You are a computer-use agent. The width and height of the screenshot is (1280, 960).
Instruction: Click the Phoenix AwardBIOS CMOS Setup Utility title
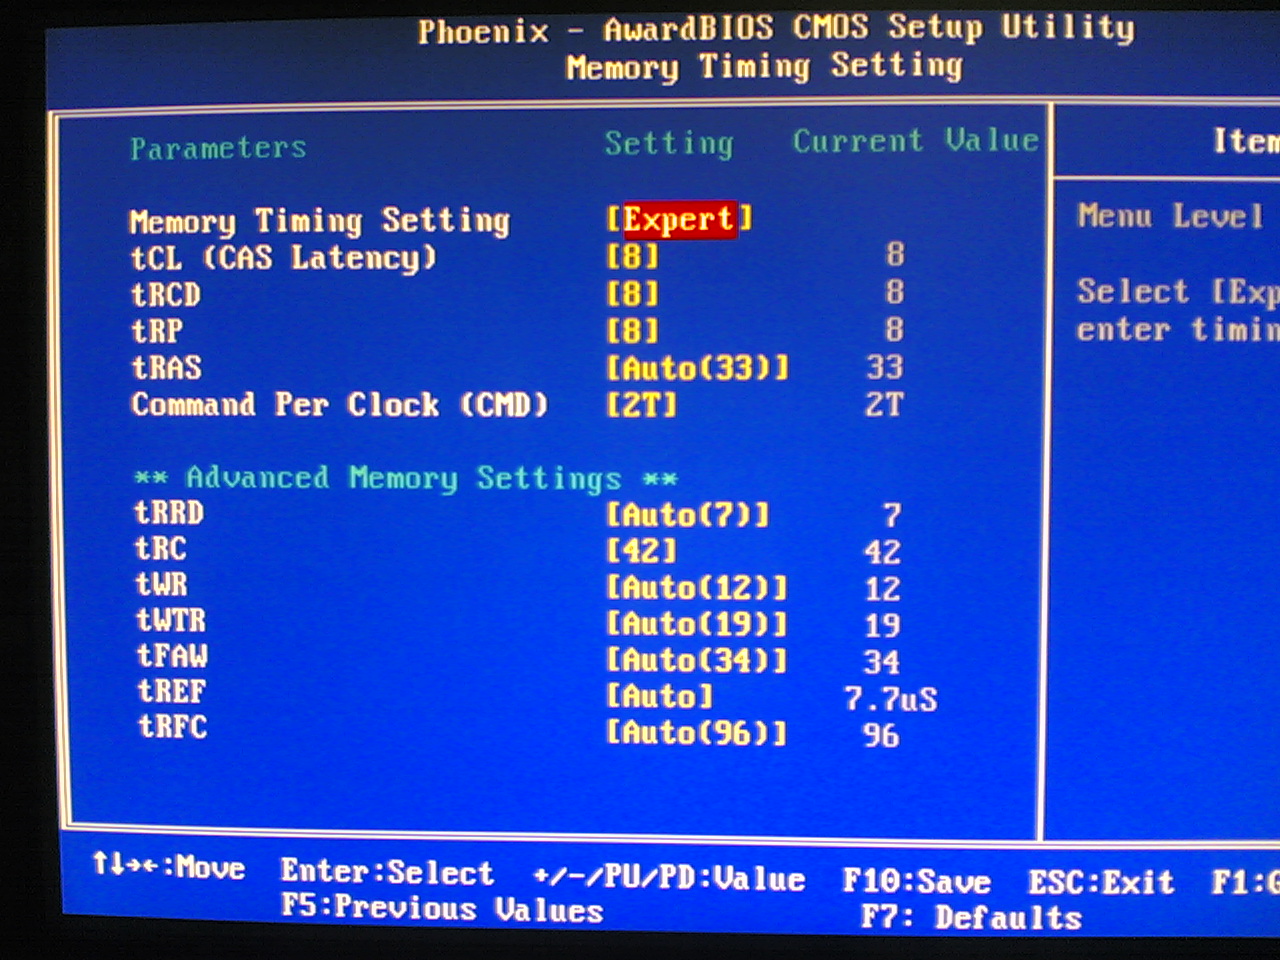777,29
